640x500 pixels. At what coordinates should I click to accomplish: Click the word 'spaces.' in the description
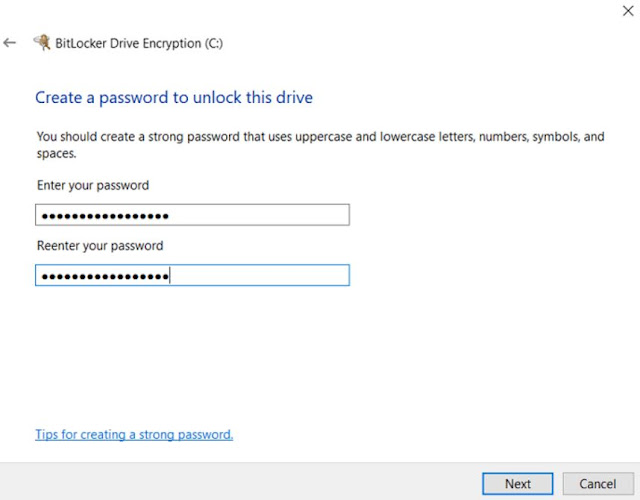tap(56, 153)
